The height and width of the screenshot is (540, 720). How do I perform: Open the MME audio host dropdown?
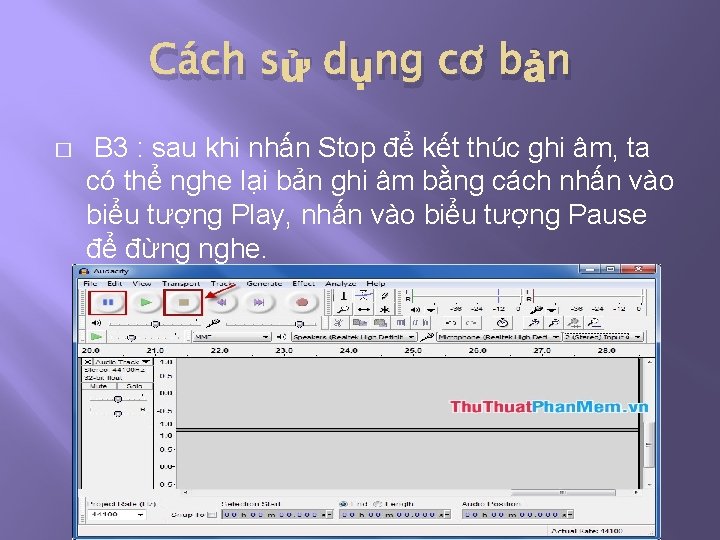click(231, 337)
